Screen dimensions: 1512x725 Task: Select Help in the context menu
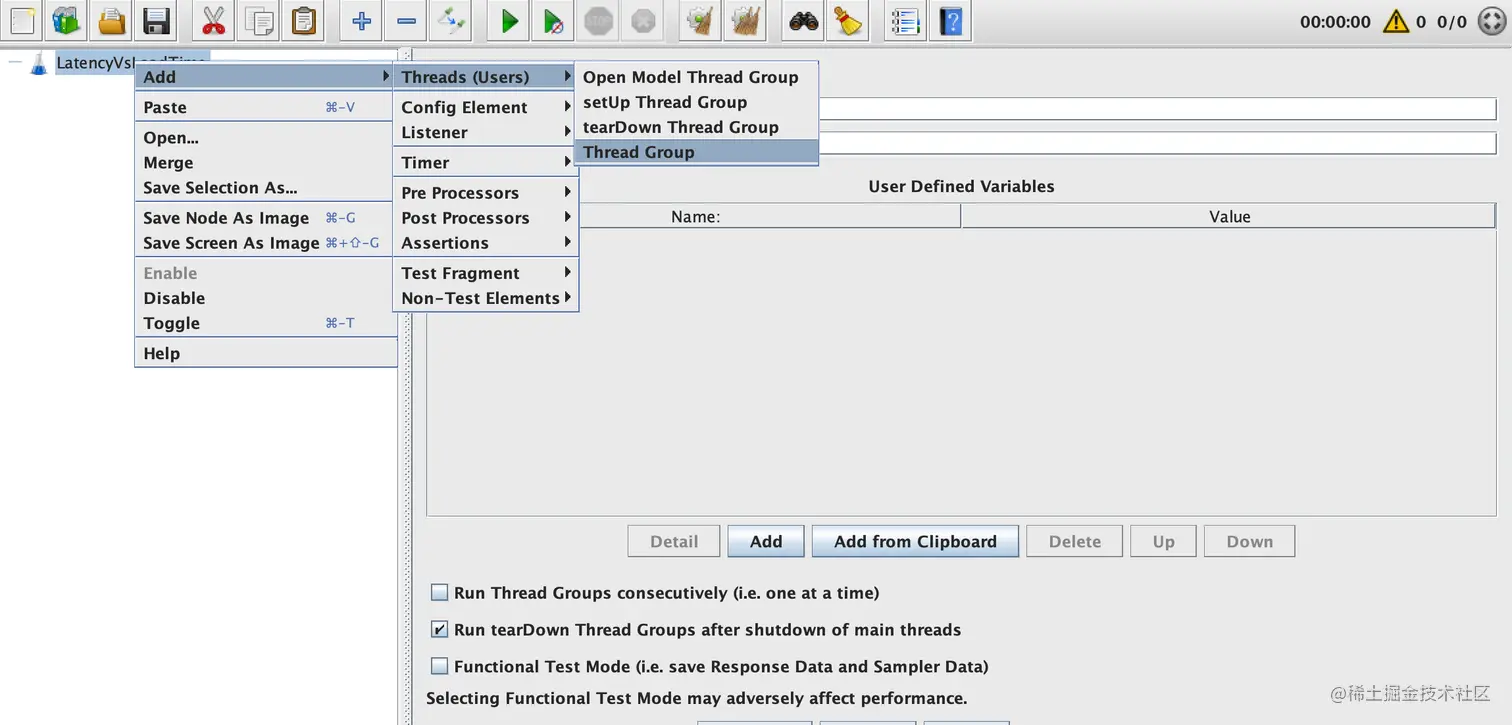click(264, 353)
